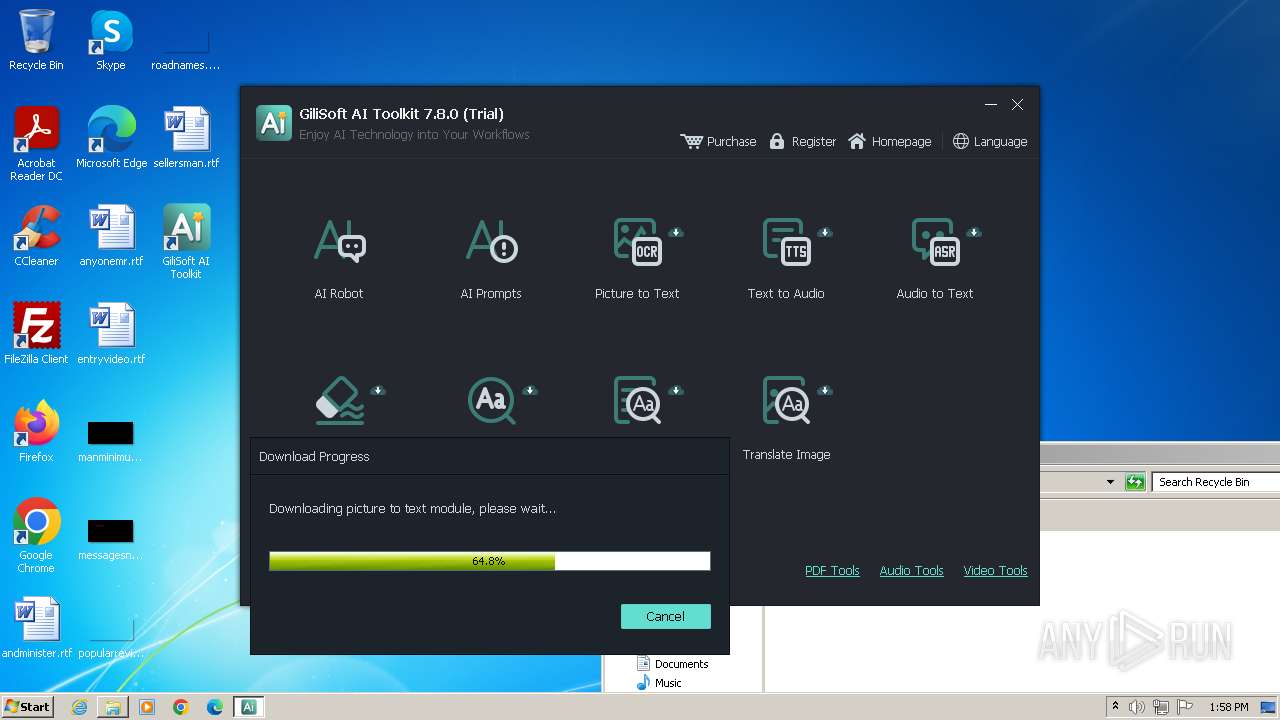Click the network tray icon

coord(1161,707)
